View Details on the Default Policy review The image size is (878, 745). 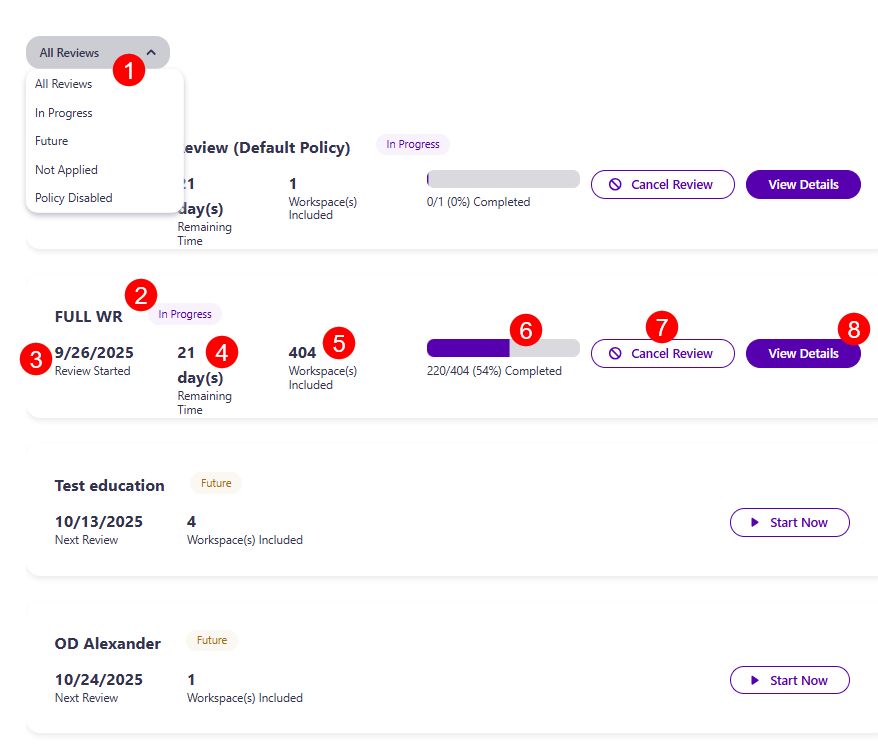tap(803, 184)
